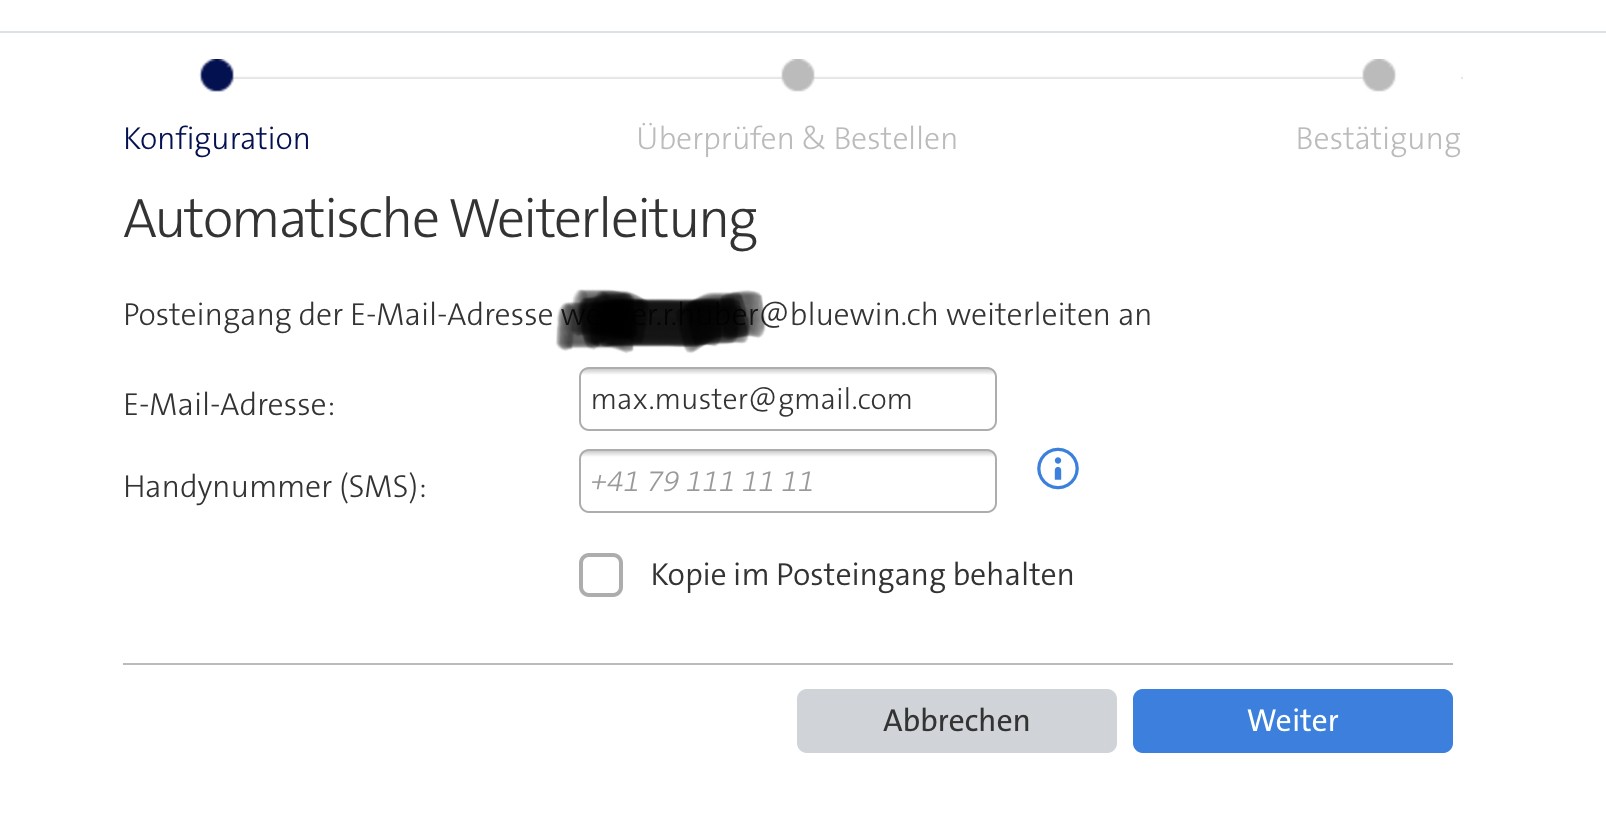1606x839 pixels.
Task: Open the Bestätigung step label
Action: pos(1377,138)
